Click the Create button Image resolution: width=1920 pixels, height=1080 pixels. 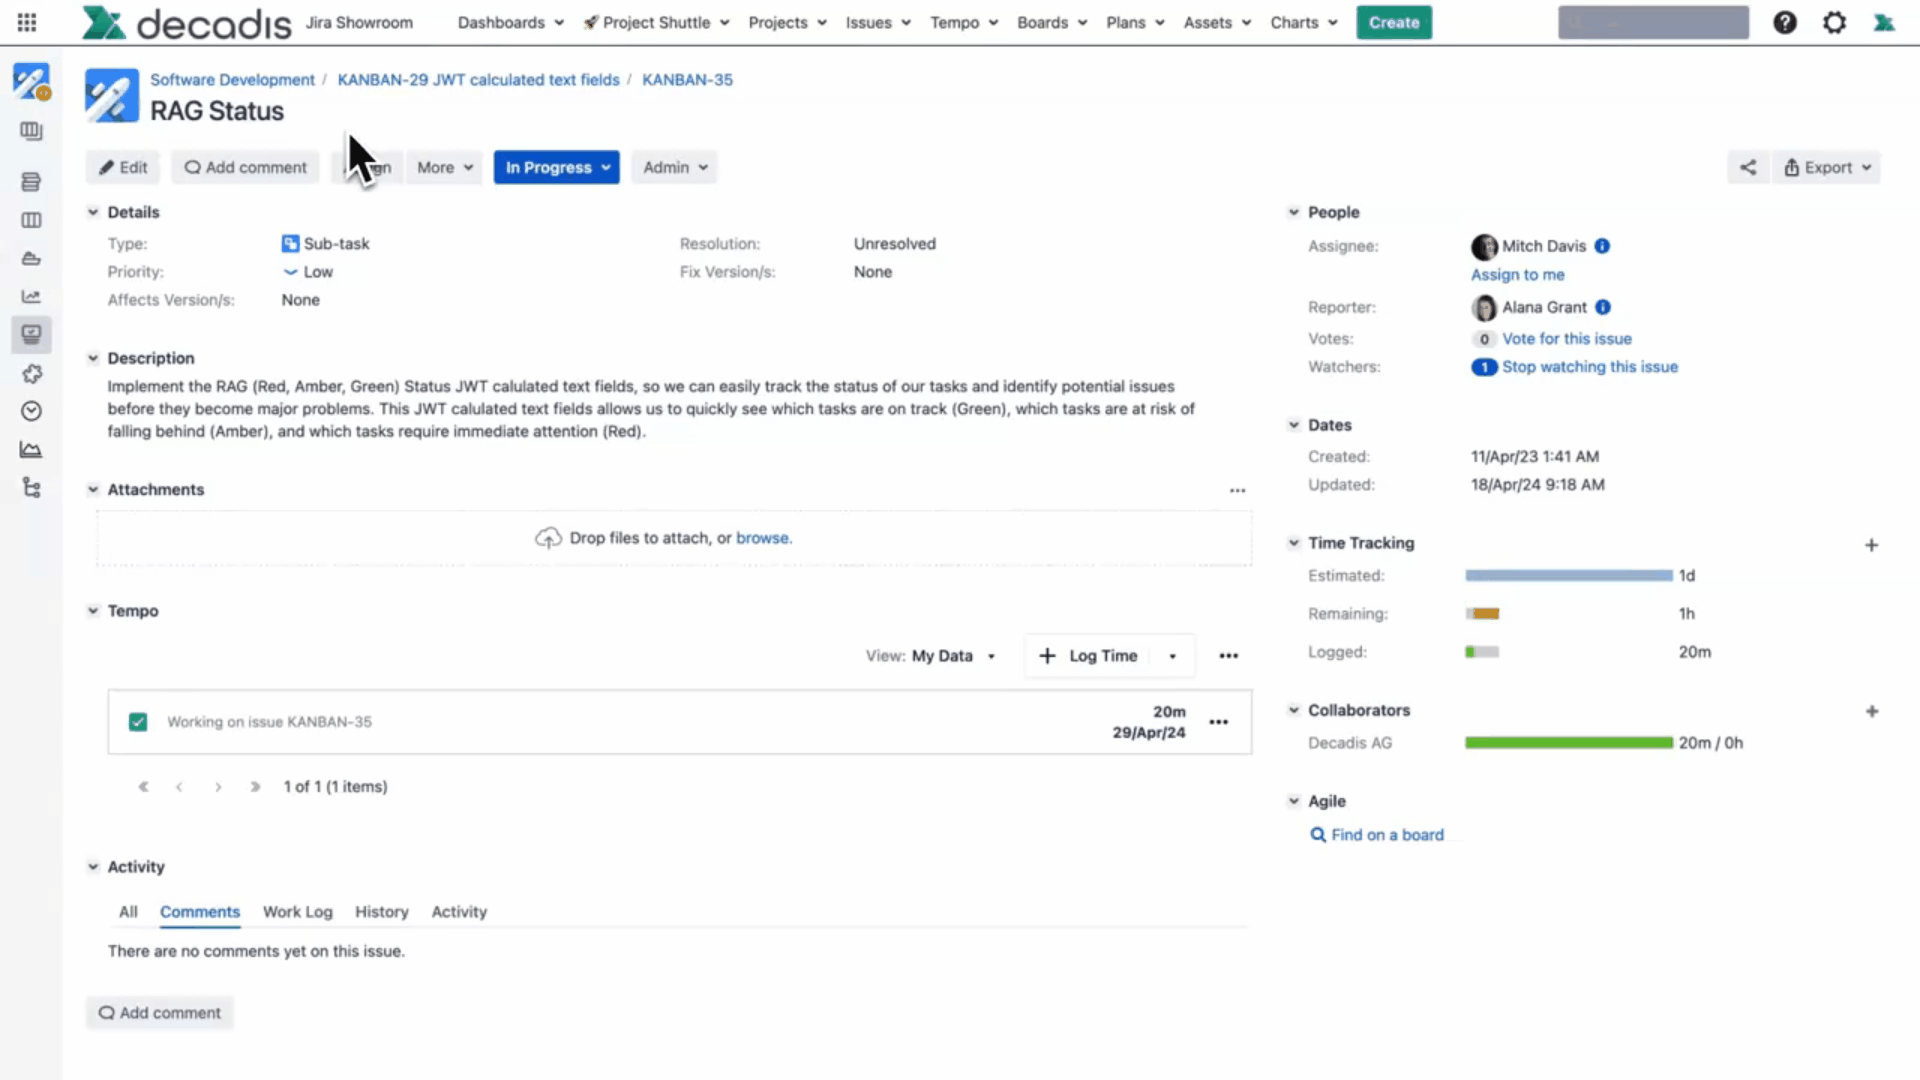coord(1393,22)
